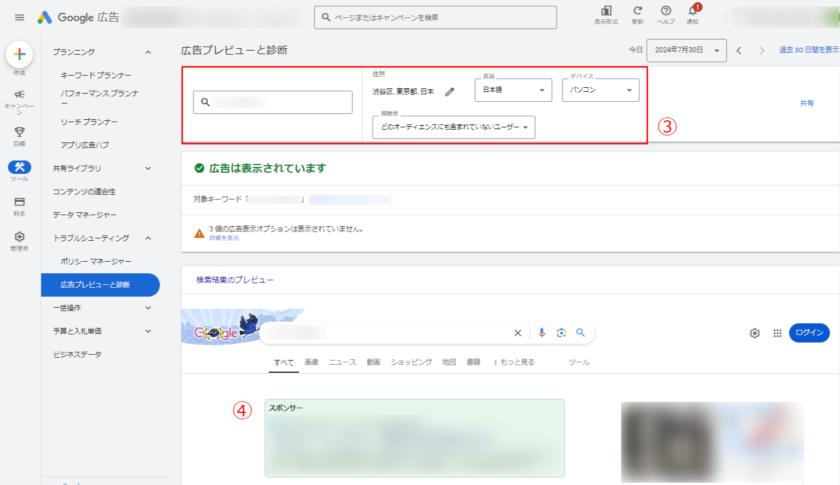Edit location with the pencil icon
The width and height of the screenshot is (840, 485).
(x=450, y=91)
